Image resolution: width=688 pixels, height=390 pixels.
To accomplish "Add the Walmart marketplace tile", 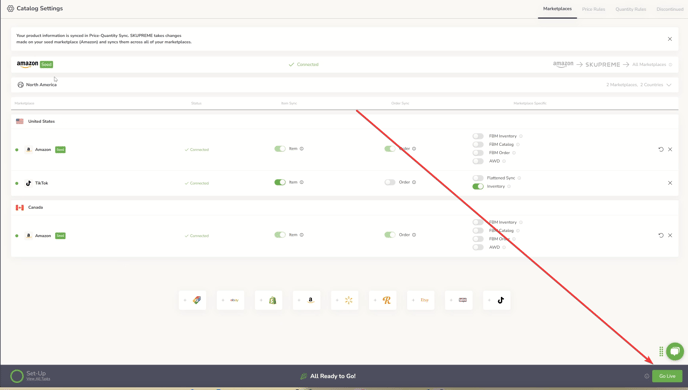I will coord(344,301).
